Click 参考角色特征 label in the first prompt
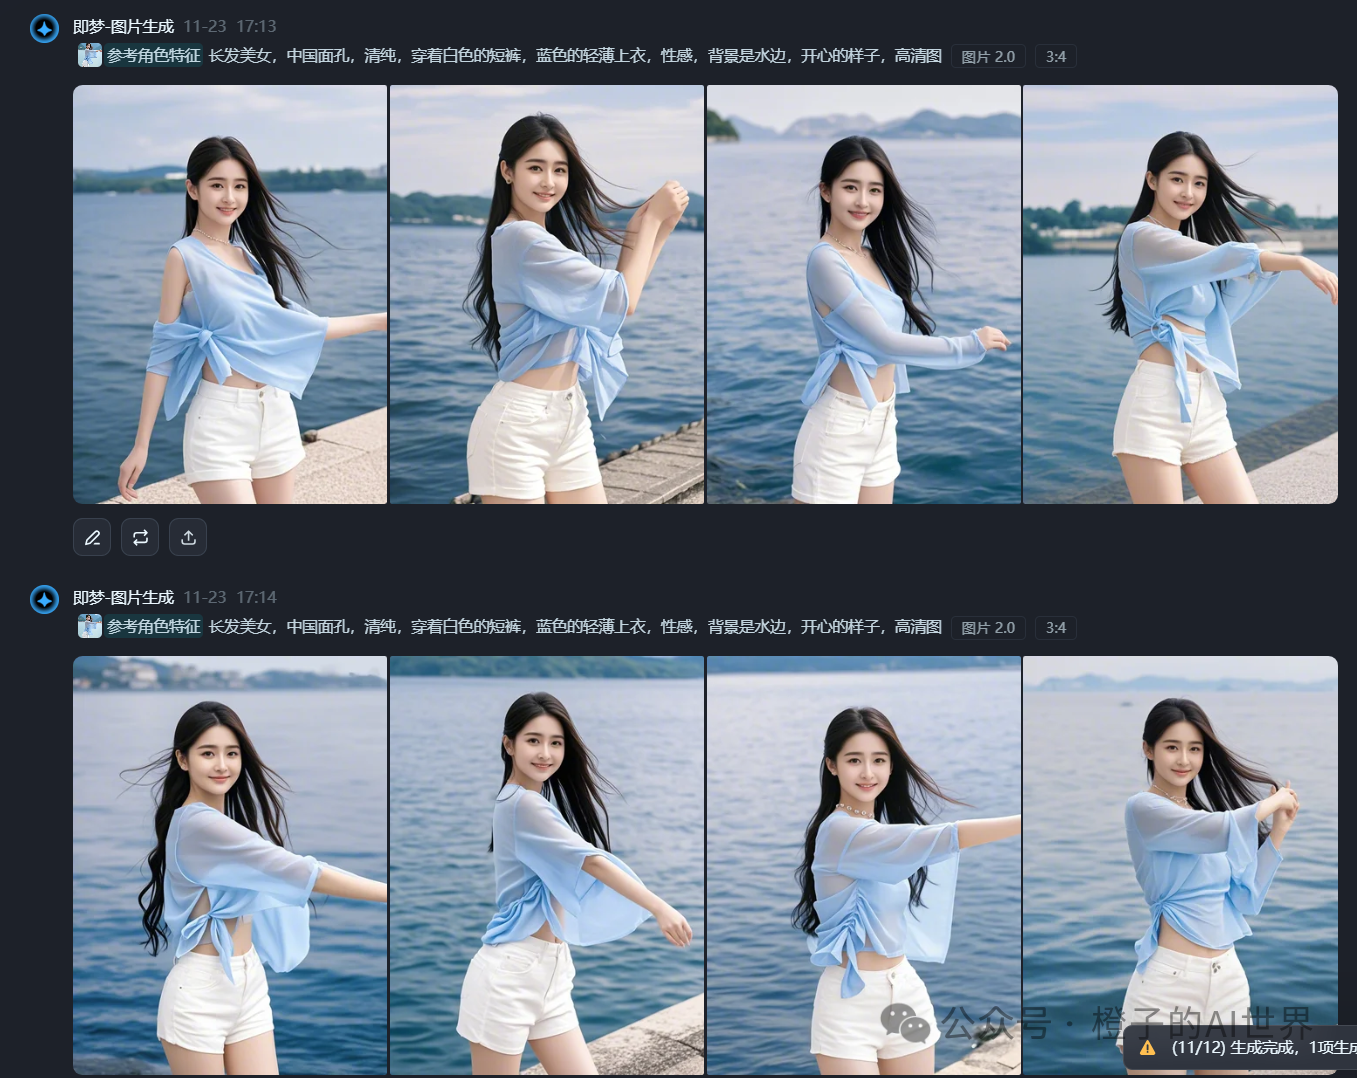This screenshot has height=1078, width=1357. (154, 56)
